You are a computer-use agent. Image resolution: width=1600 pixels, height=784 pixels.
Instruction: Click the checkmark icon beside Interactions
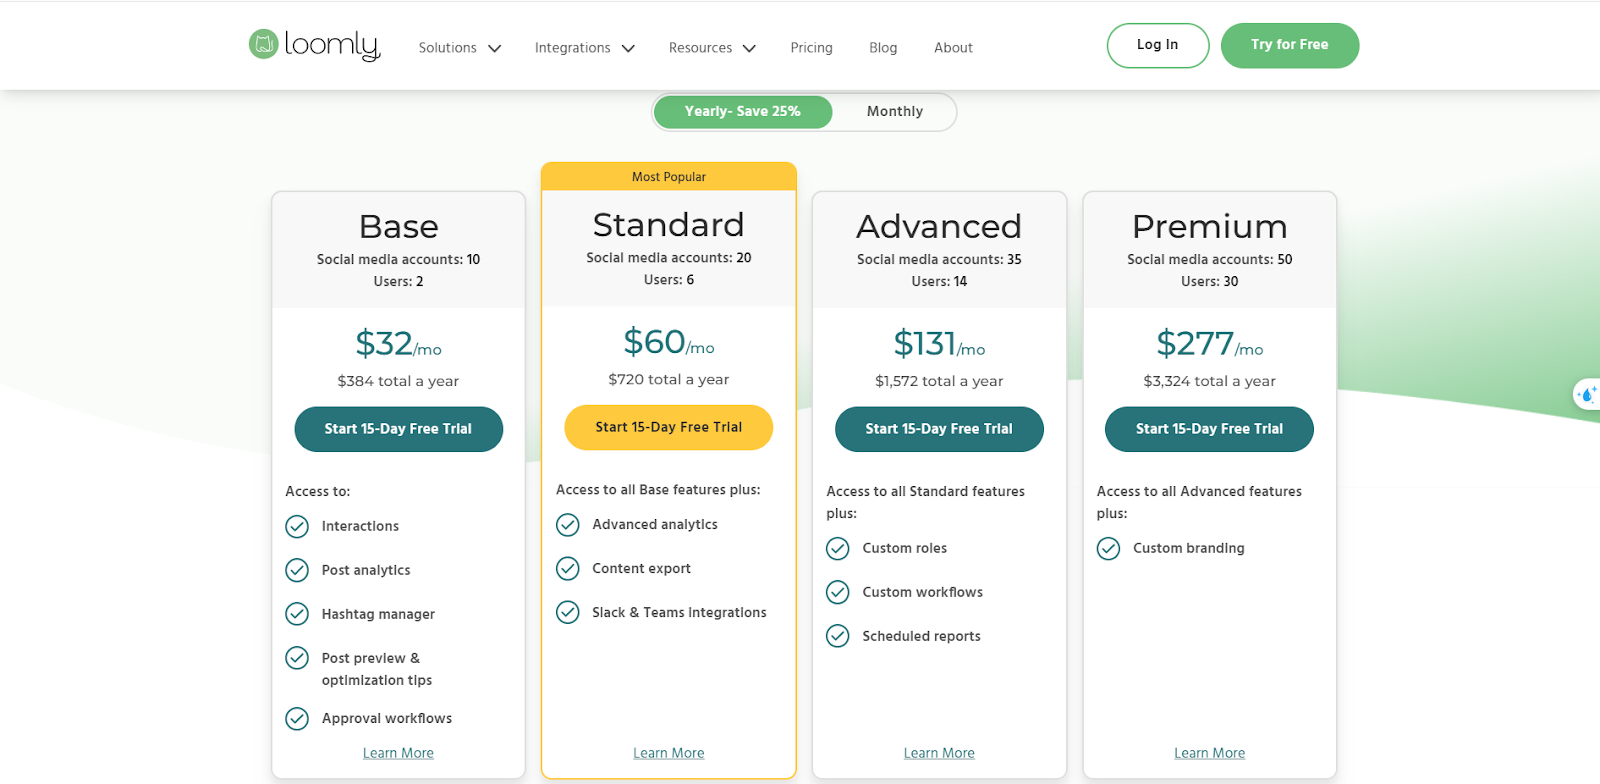297,526
